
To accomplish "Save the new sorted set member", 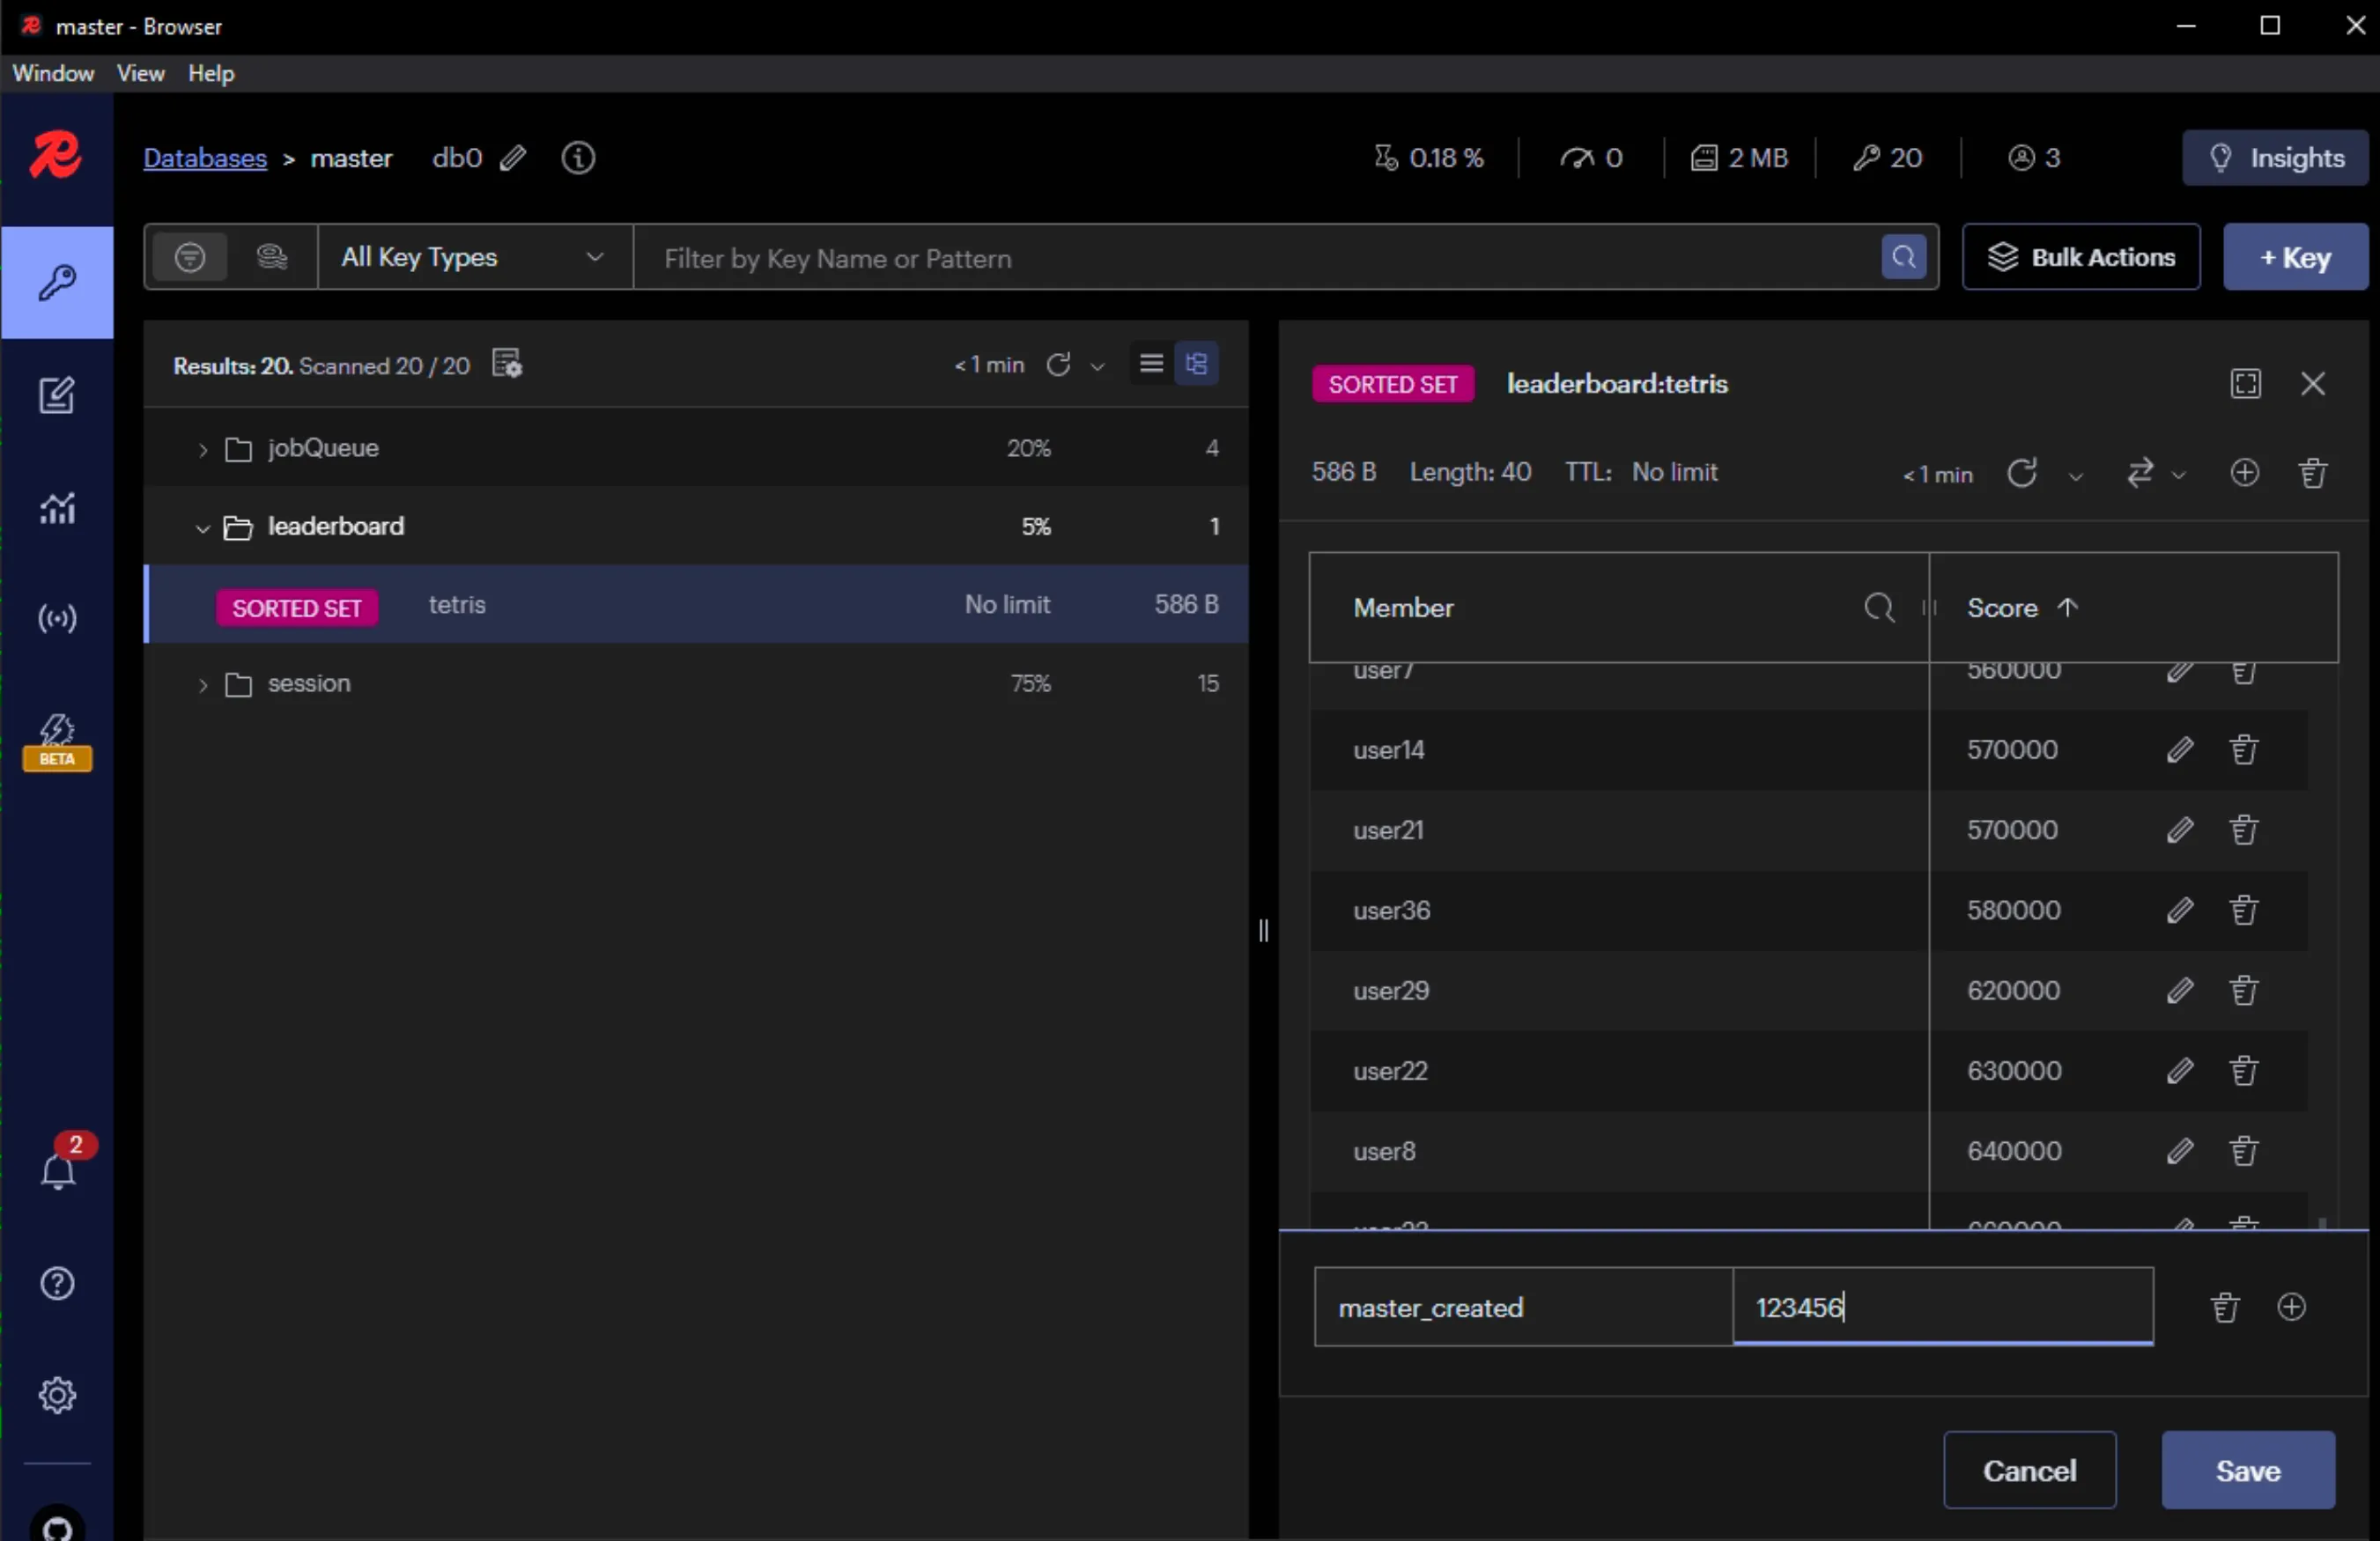I will point(2247,1470).
